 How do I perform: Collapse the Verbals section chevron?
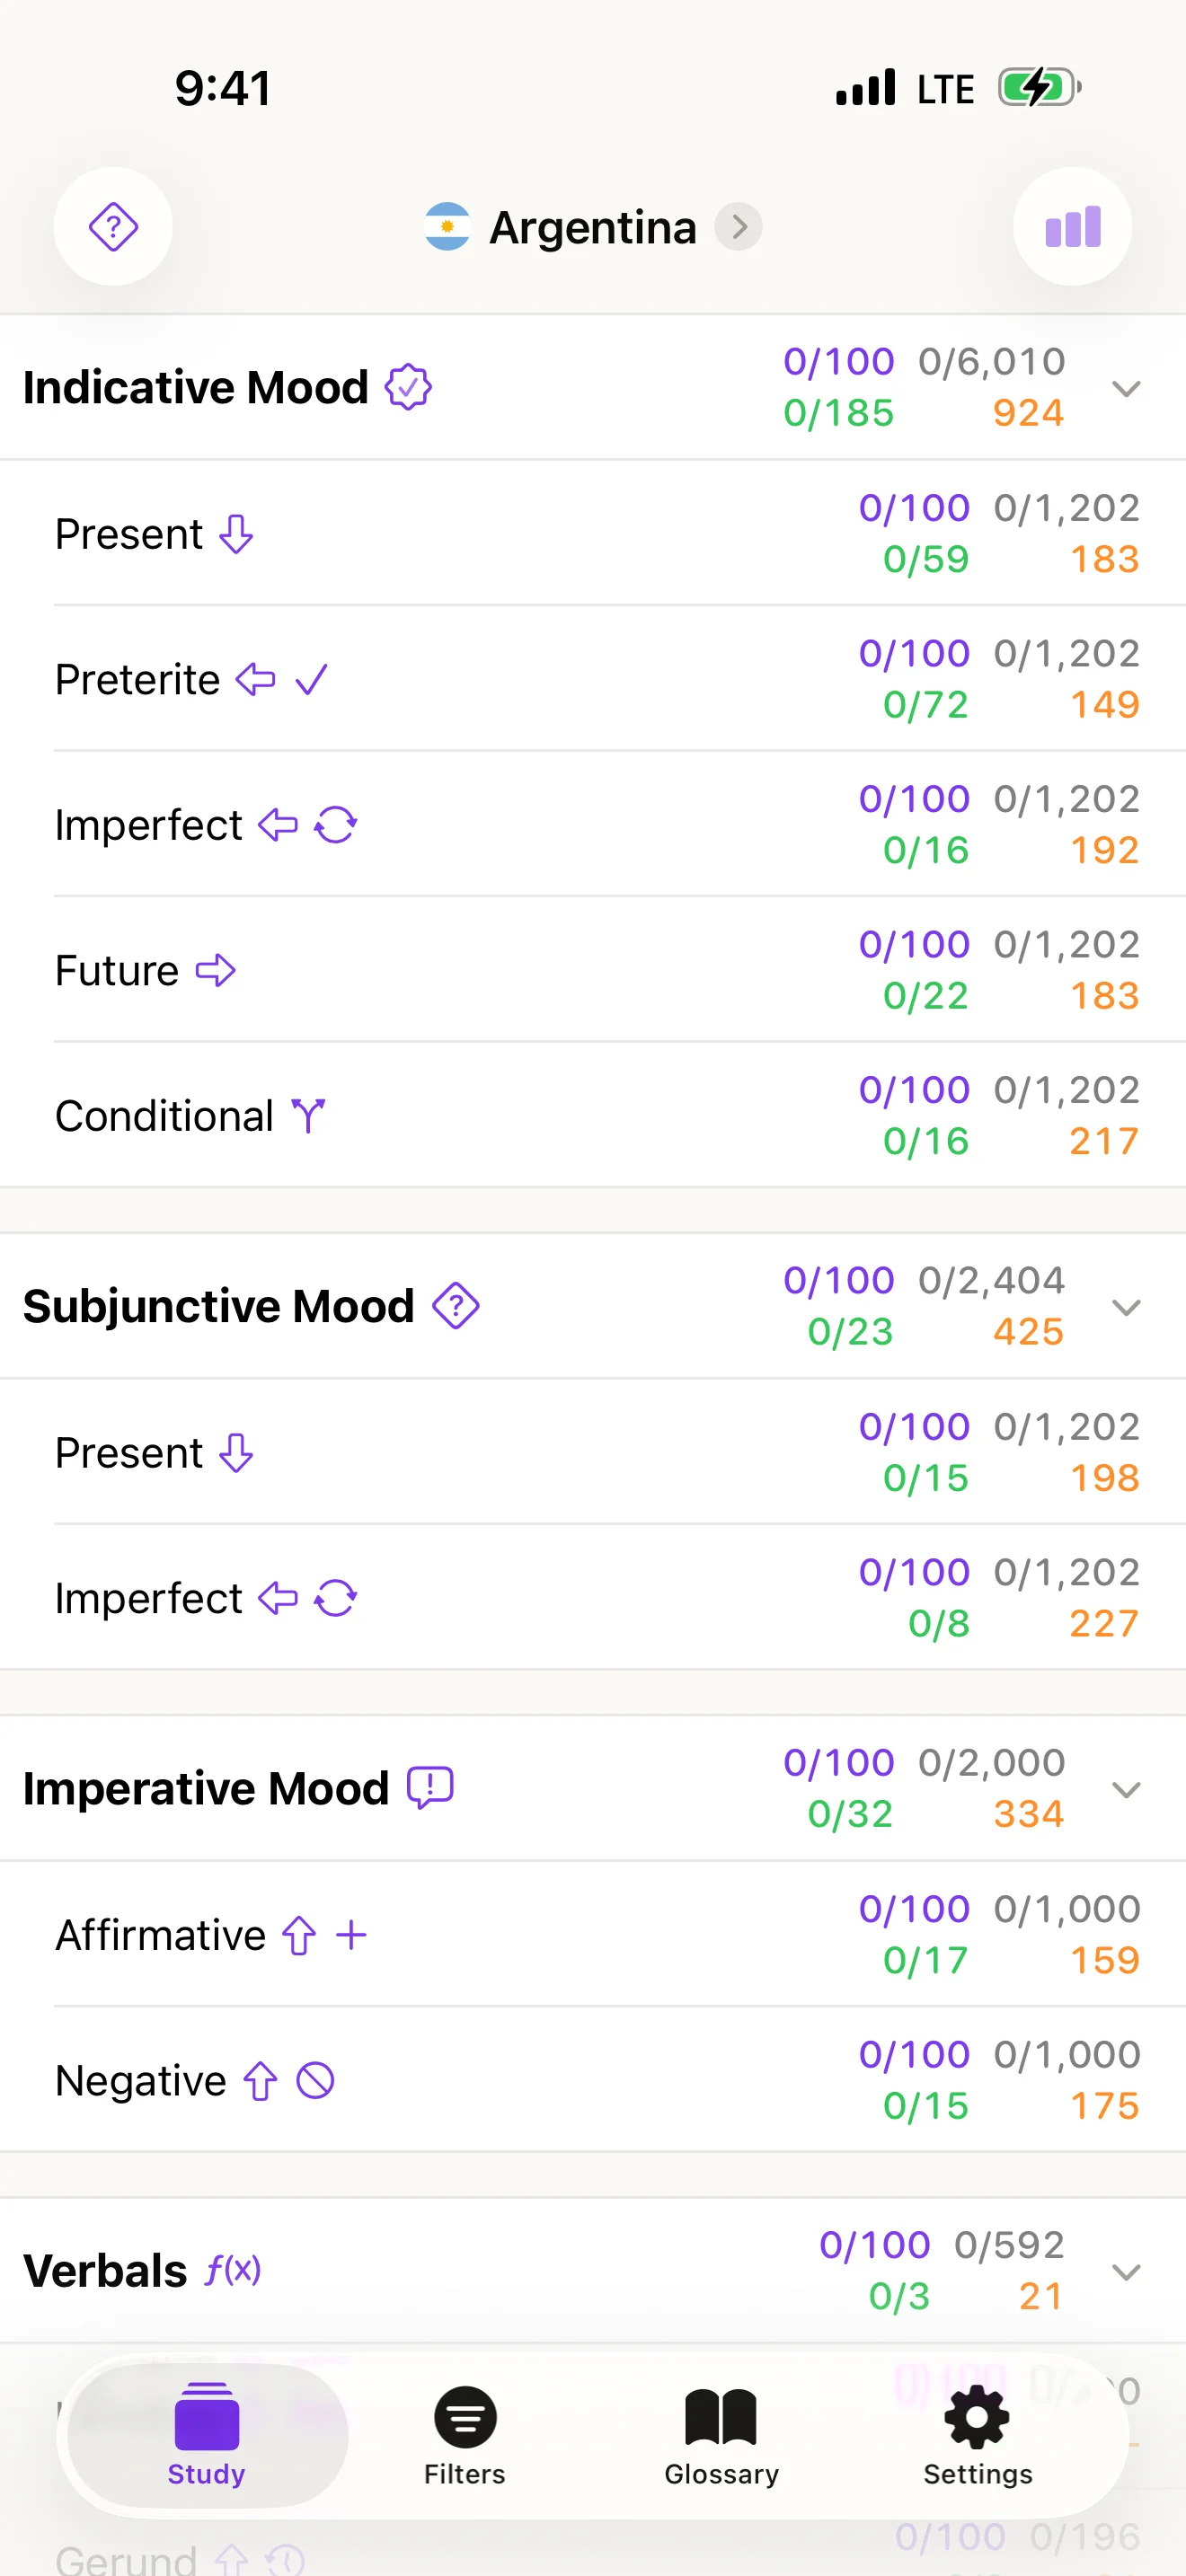coord(1126,2272)
